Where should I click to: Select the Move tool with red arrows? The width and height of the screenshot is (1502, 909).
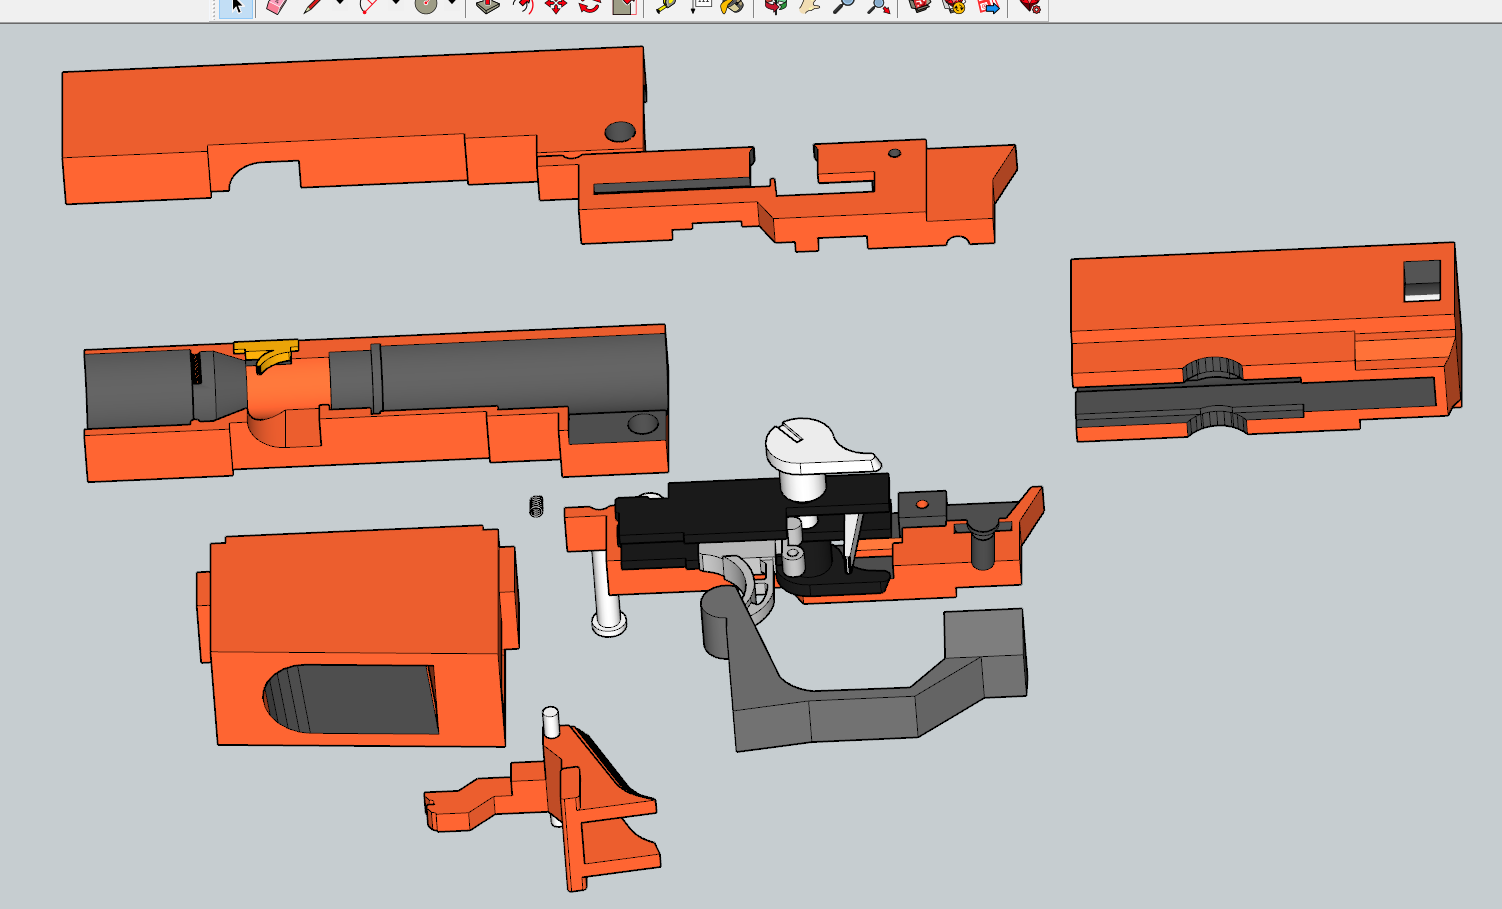556,6
